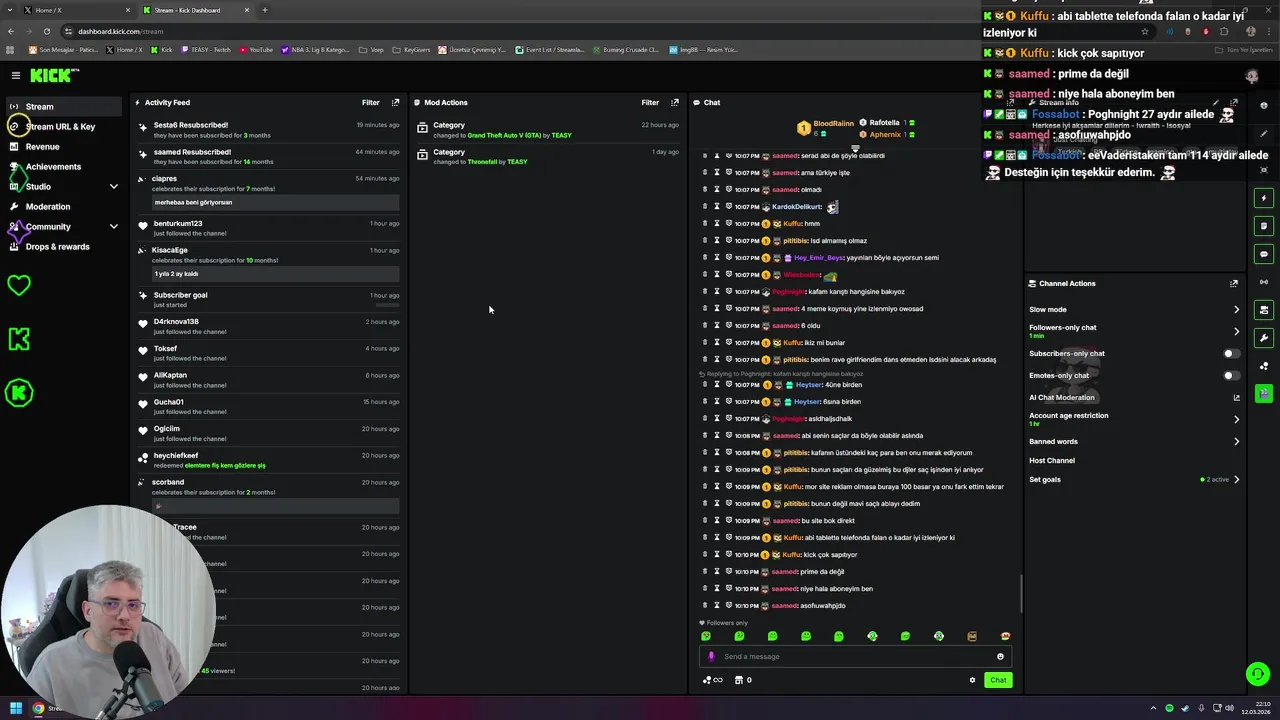Timeout the user of 'kick çok sapıtıyor' message
Screen dimensions: 1280x720
pos(717,554)
